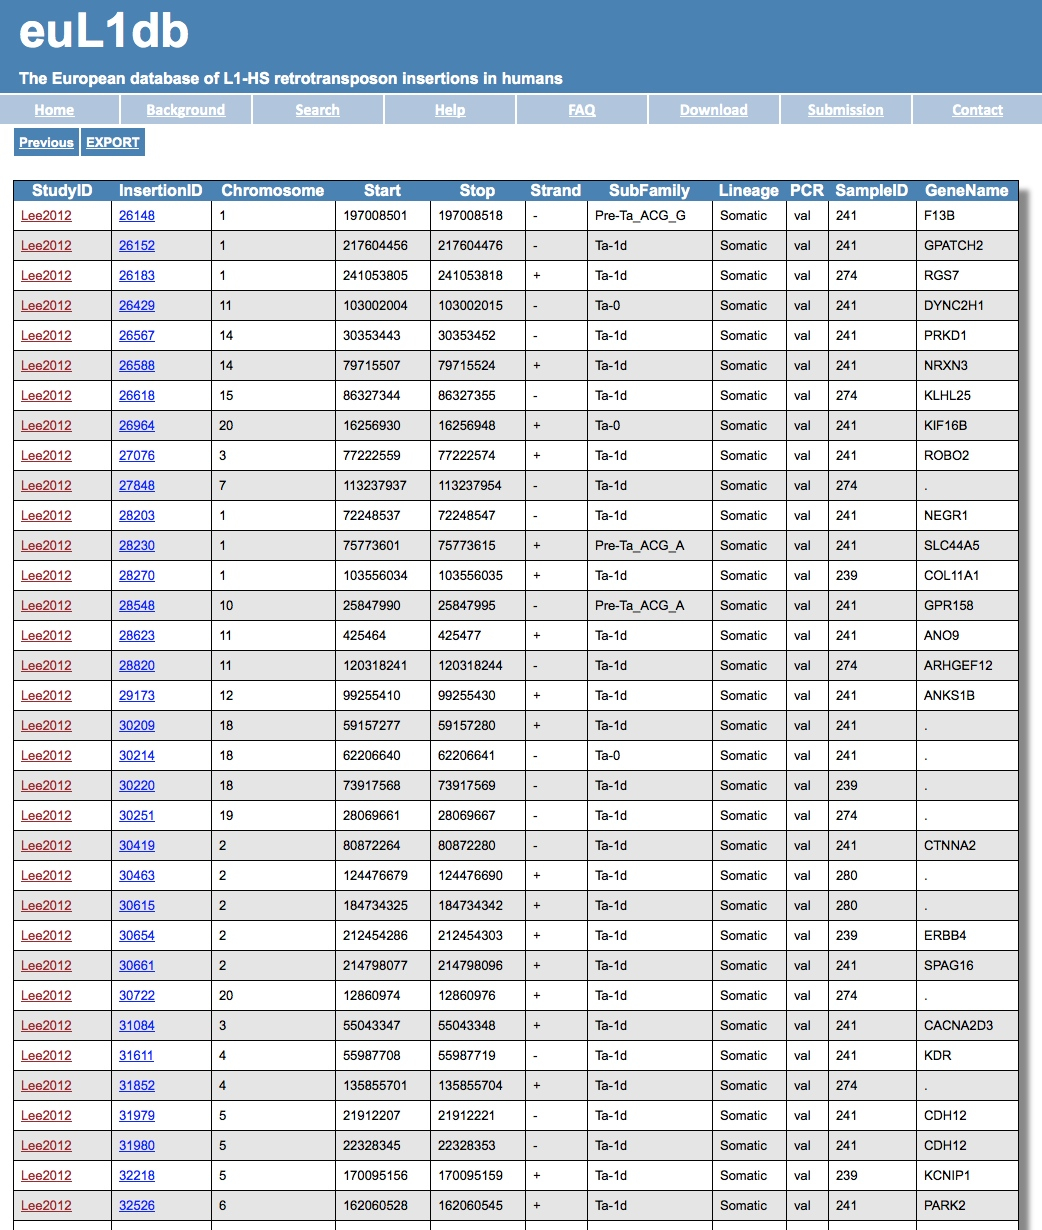This screenshot has height=1230, width=1042.
Task: Open the Search menu item
Action: click(317, 110)
